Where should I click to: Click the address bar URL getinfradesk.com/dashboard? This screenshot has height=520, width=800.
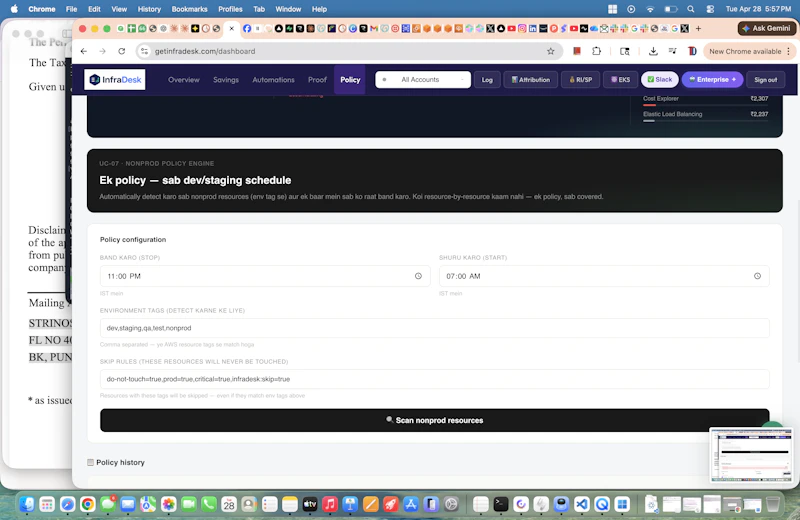205,51
